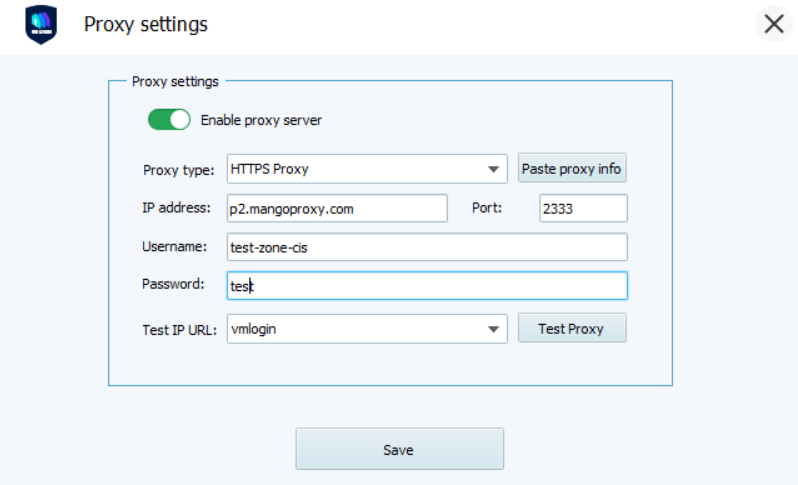Image resolution: width=798 pixels, height=485 pixels.
Task: Click the VMLogin logo icon
Action: [x=41, y=25]
